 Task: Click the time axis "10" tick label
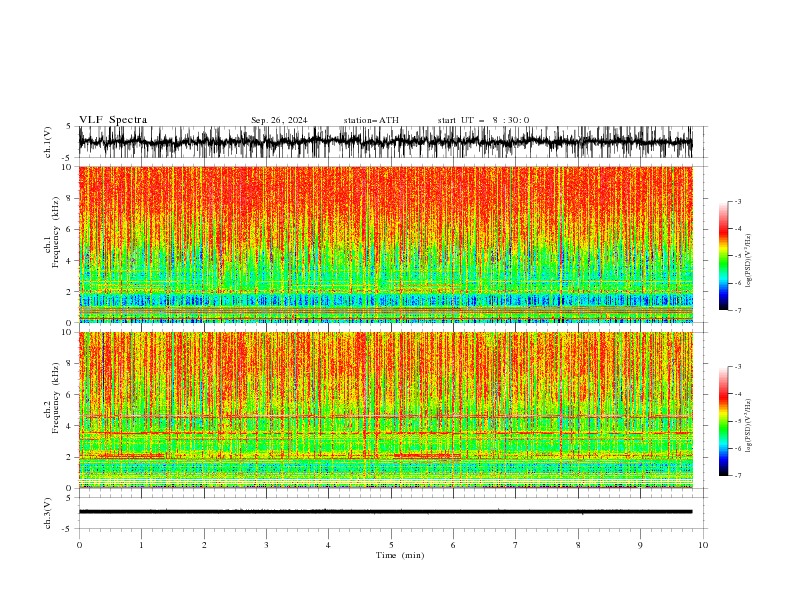[x=703, y=545]
